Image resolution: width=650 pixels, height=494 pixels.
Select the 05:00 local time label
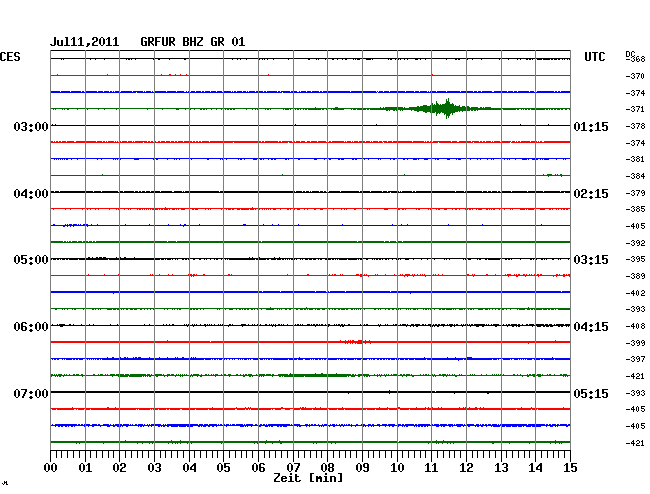tap(31, 260)
